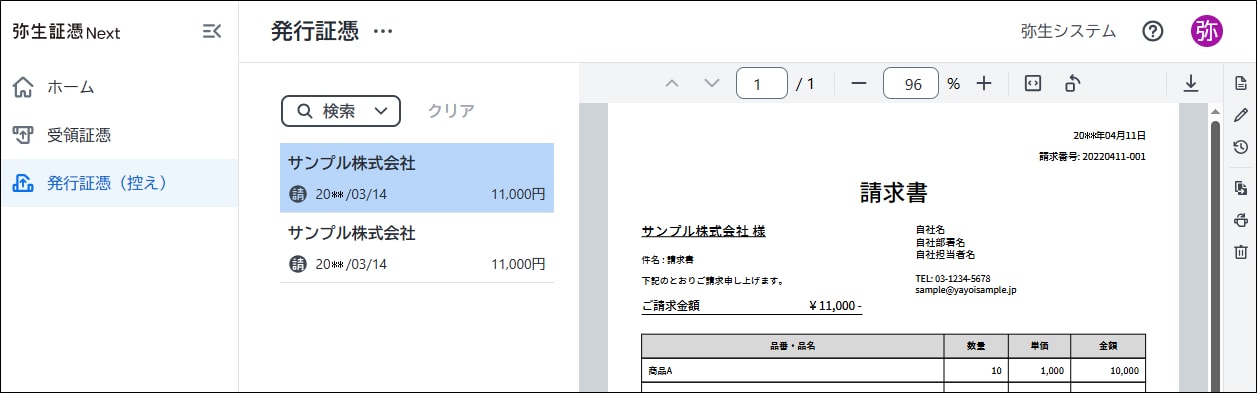Viewport: 1257px width, 393px height.
Task: Click the ホーム house icon
Action: pyautogui.click(x=23, y=87)
